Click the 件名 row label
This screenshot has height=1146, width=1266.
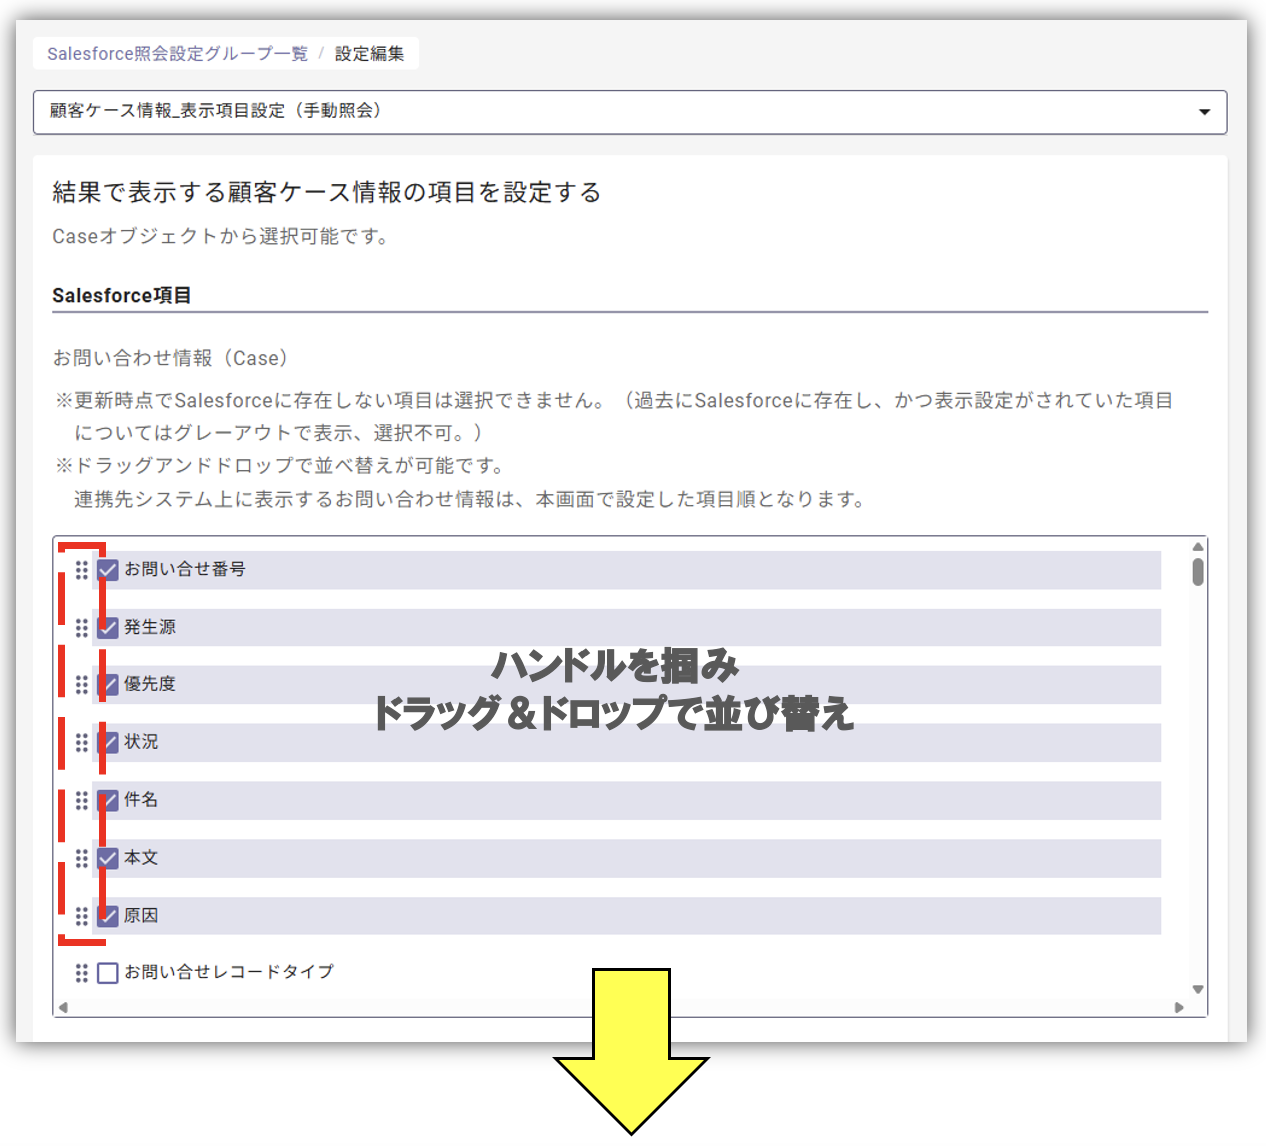pyautogui.click(x=141, y=800)
